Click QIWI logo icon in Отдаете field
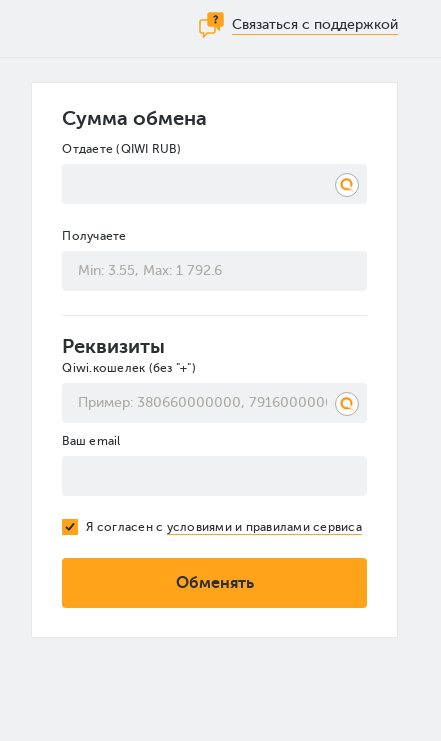The image size is (441, 741). [x=347, y=185]
